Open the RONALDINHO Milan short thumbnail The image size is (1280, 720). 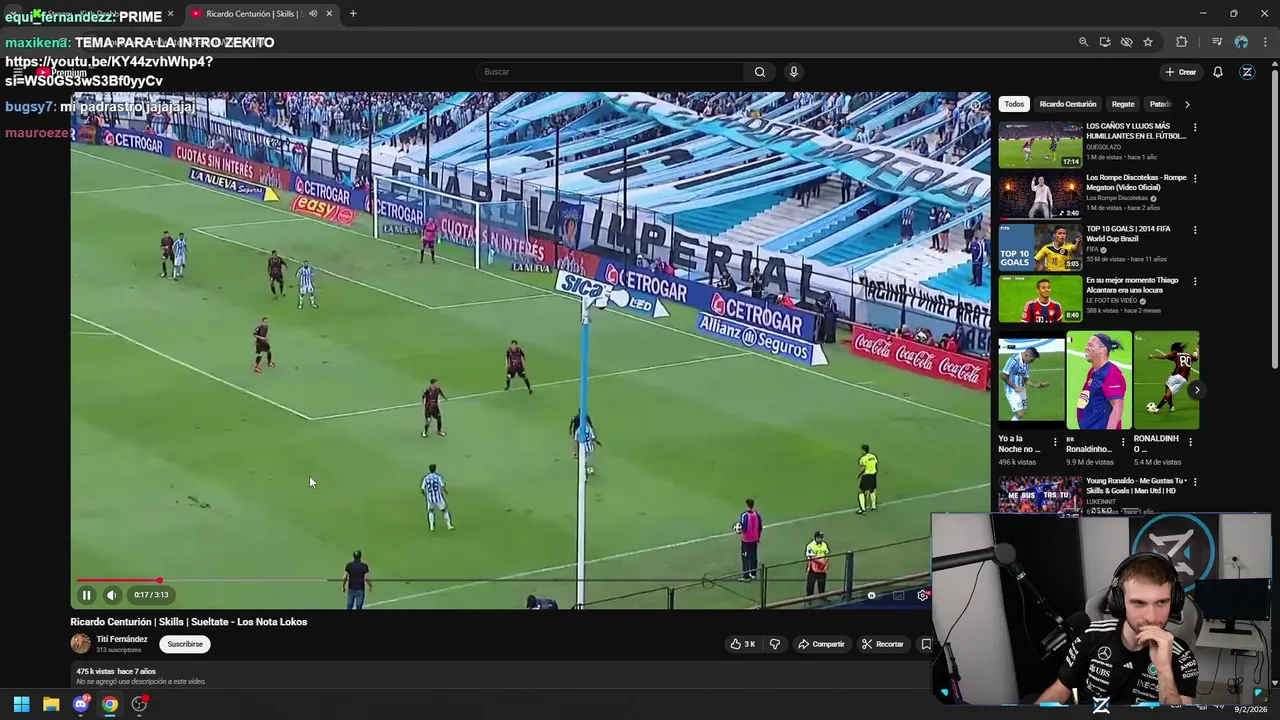[x=1166, y=380]
